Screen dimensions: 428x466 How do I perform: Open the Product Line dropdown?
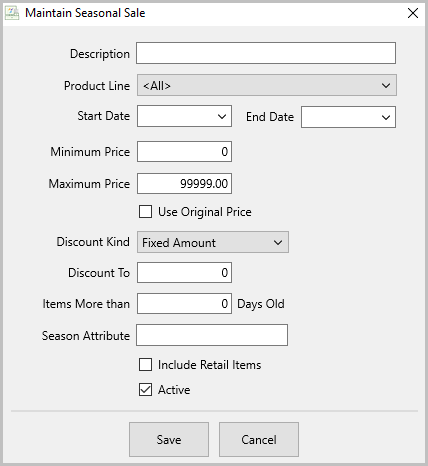(267, 85)
